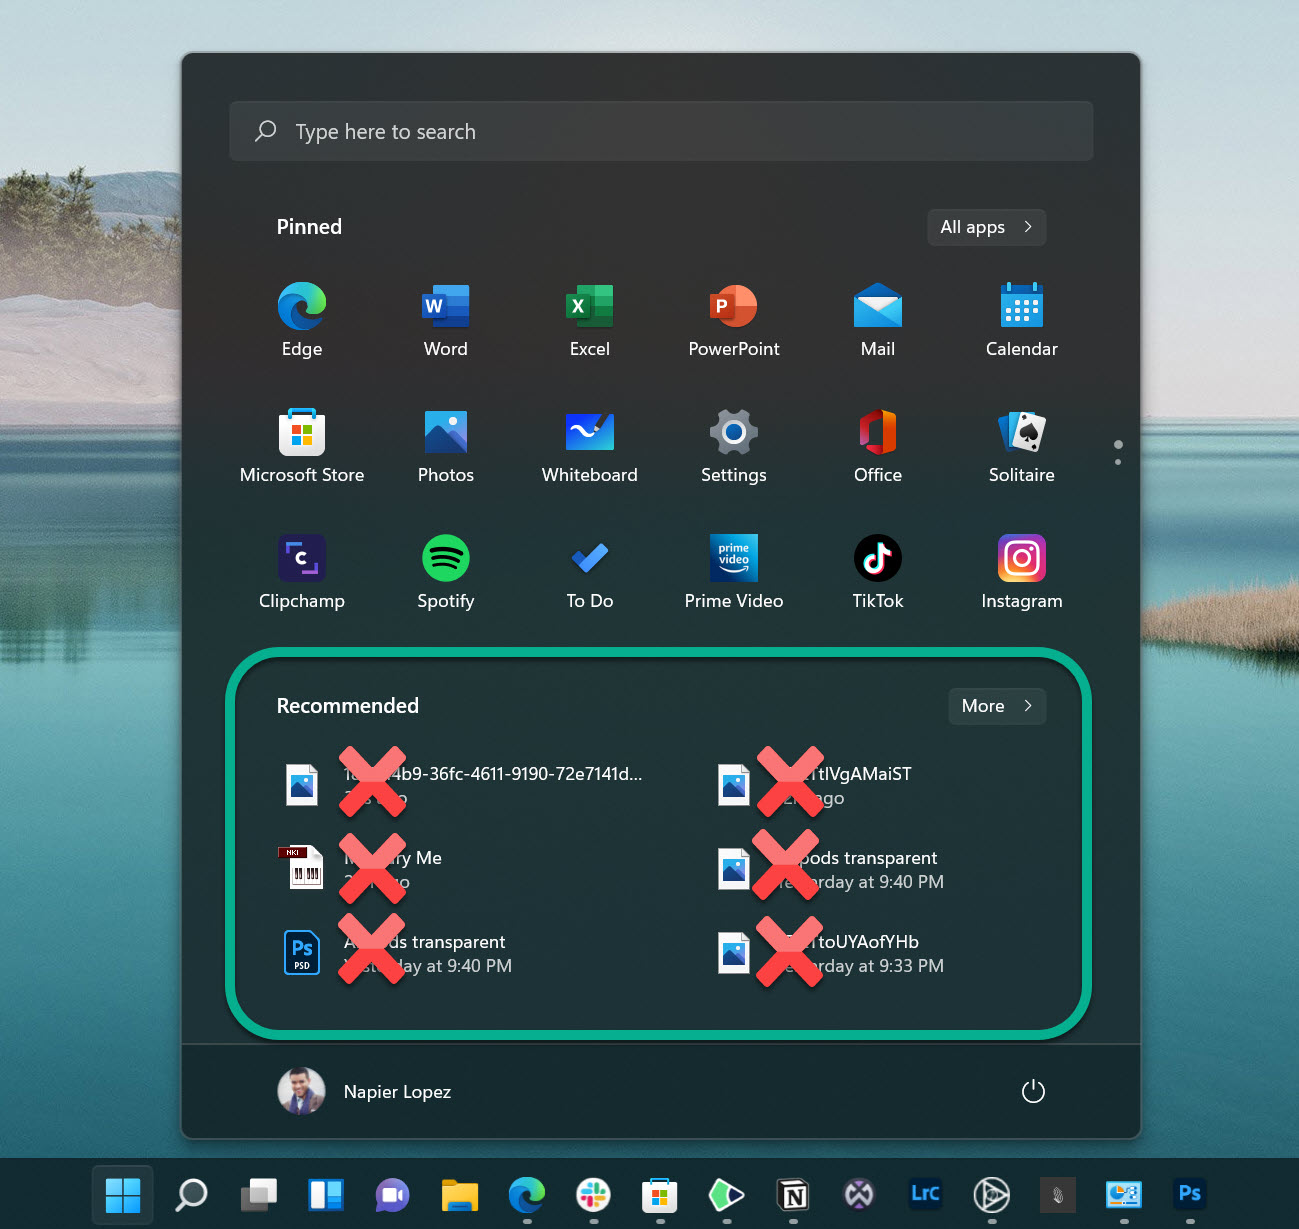Viewport: 1299px width, 1229px height.
Task: Start PowerPoint from the pinned apps
Action: [x=734, y=320]
